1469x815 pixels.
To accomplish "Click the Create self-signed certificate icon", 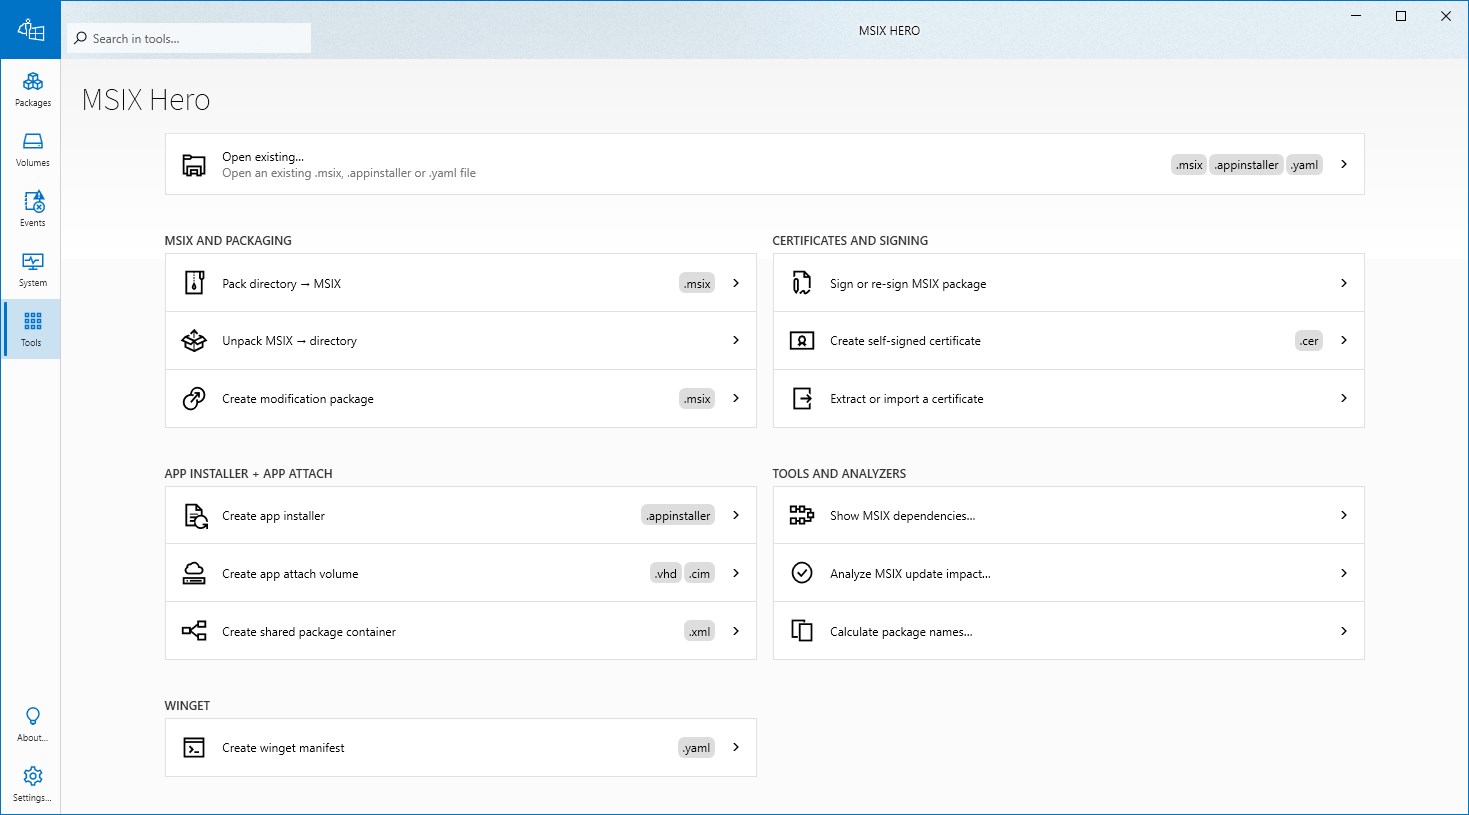I will pos(802,341).
